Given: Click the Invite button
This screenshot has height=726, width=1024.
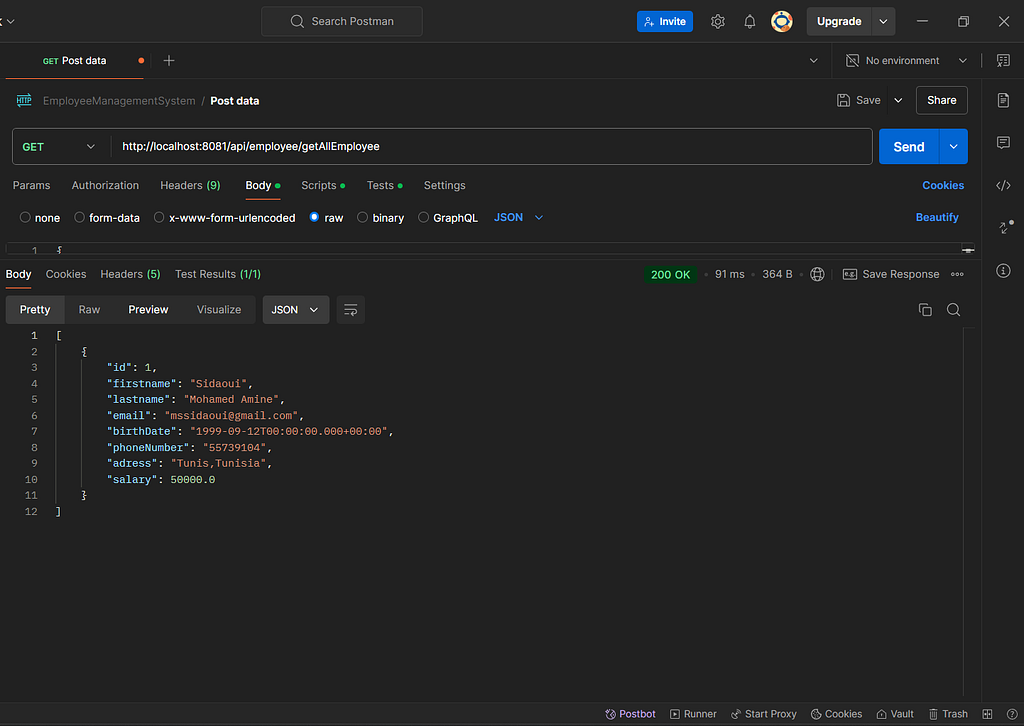Looking at the screenshot, I should tap(665, 22).
